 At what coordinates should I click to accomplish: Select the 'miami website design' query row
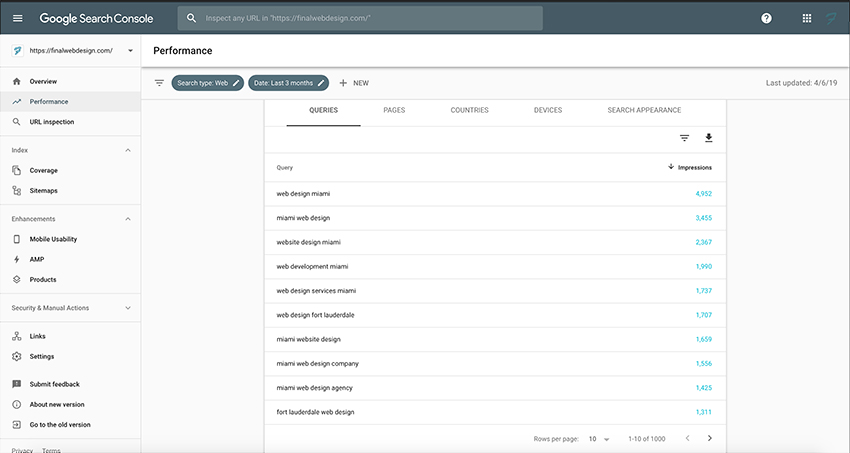coord(495,339)
